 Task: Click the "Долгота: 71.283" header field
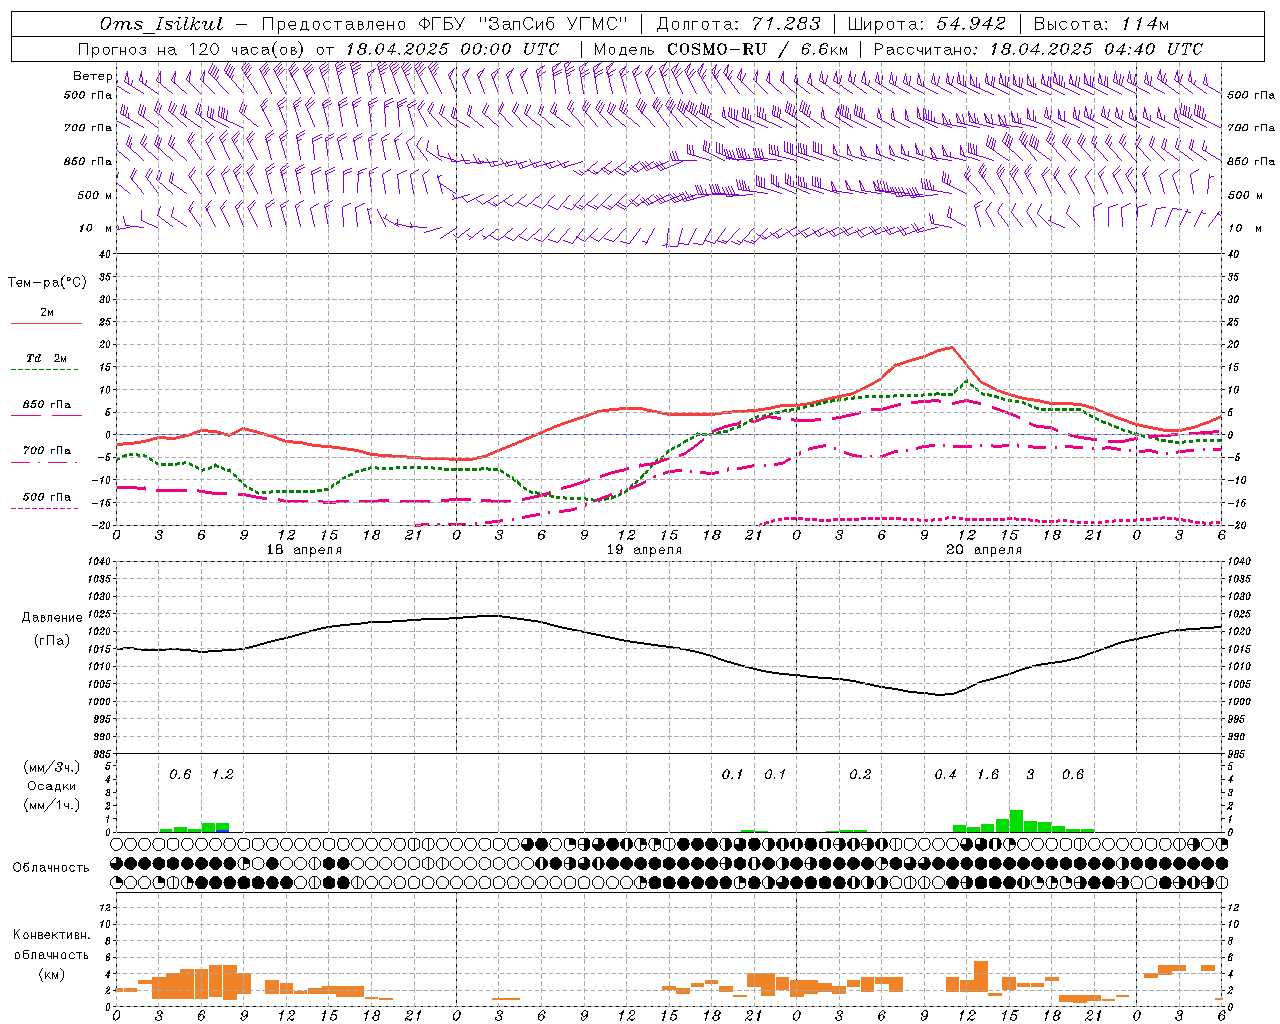(738, 24)
